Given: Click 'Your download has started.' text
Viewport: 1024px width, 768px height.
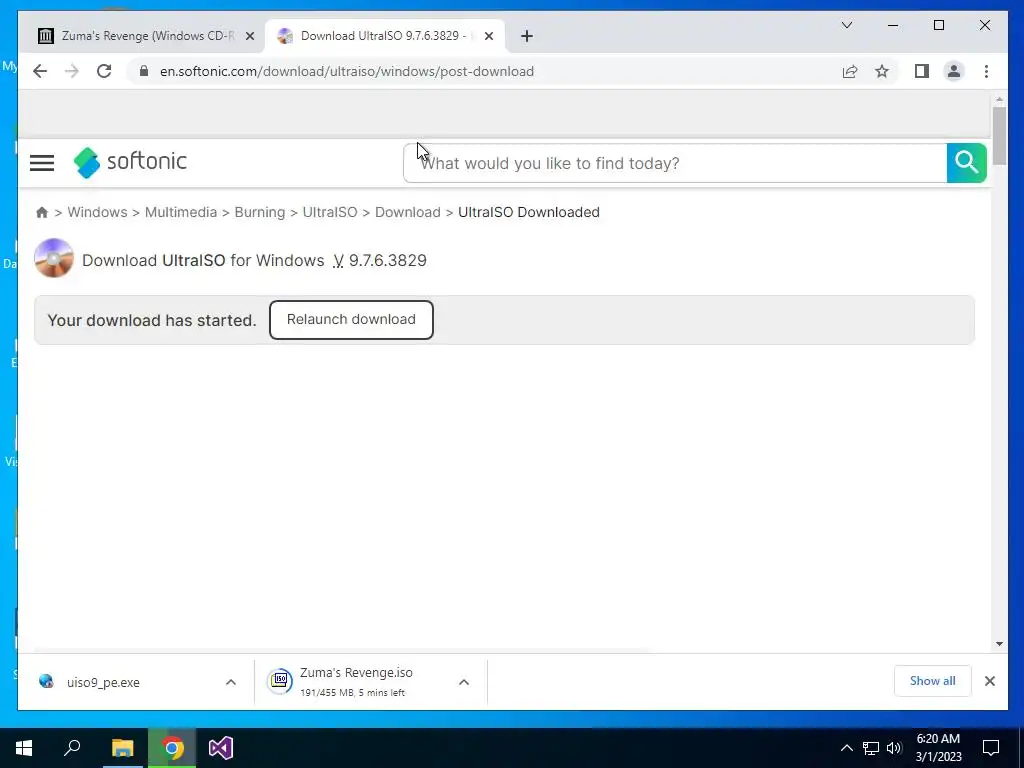Looking at the screenshot, I should pyautogui.click(x=152, y=320).
